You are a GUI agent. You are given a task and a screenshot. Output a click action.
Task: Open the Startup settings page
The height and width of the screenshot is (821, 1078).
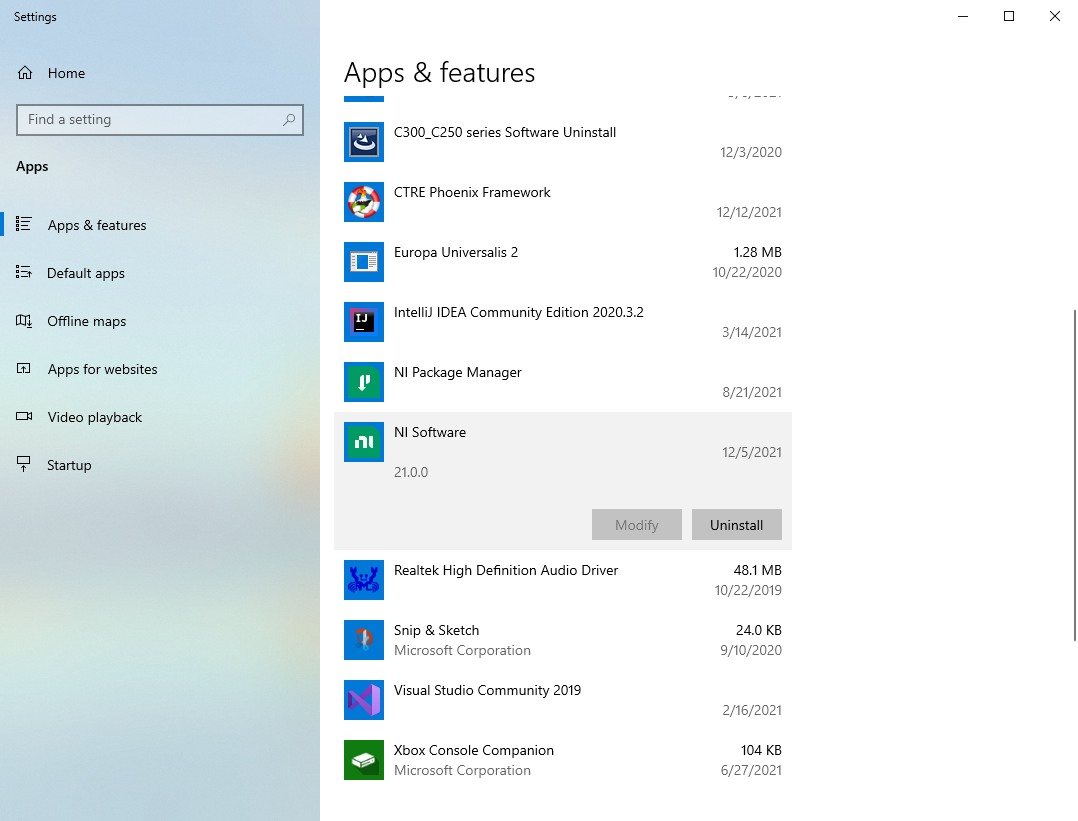point(68,465)
